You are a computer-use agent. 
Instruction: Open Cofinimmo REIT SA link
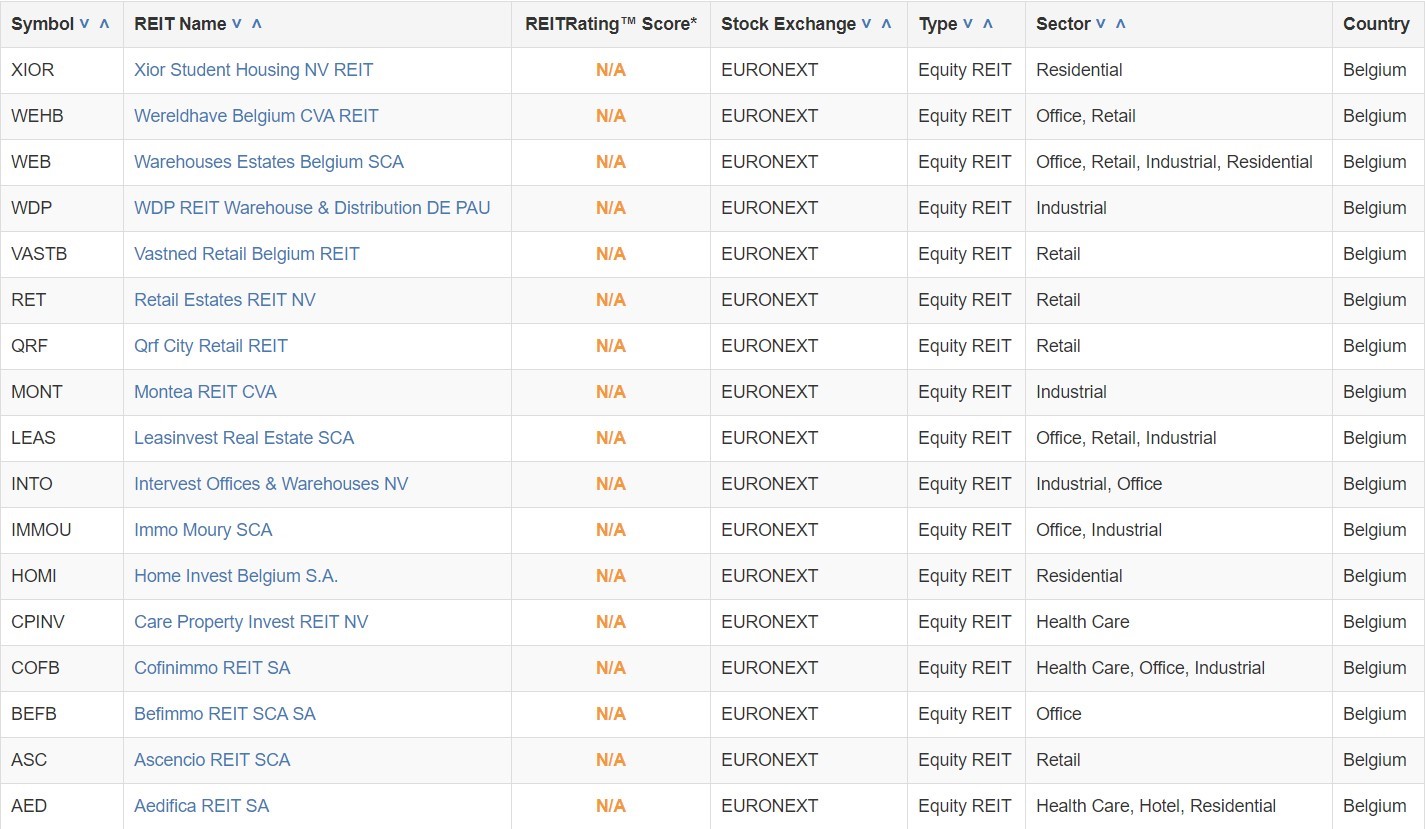point(212,668)
